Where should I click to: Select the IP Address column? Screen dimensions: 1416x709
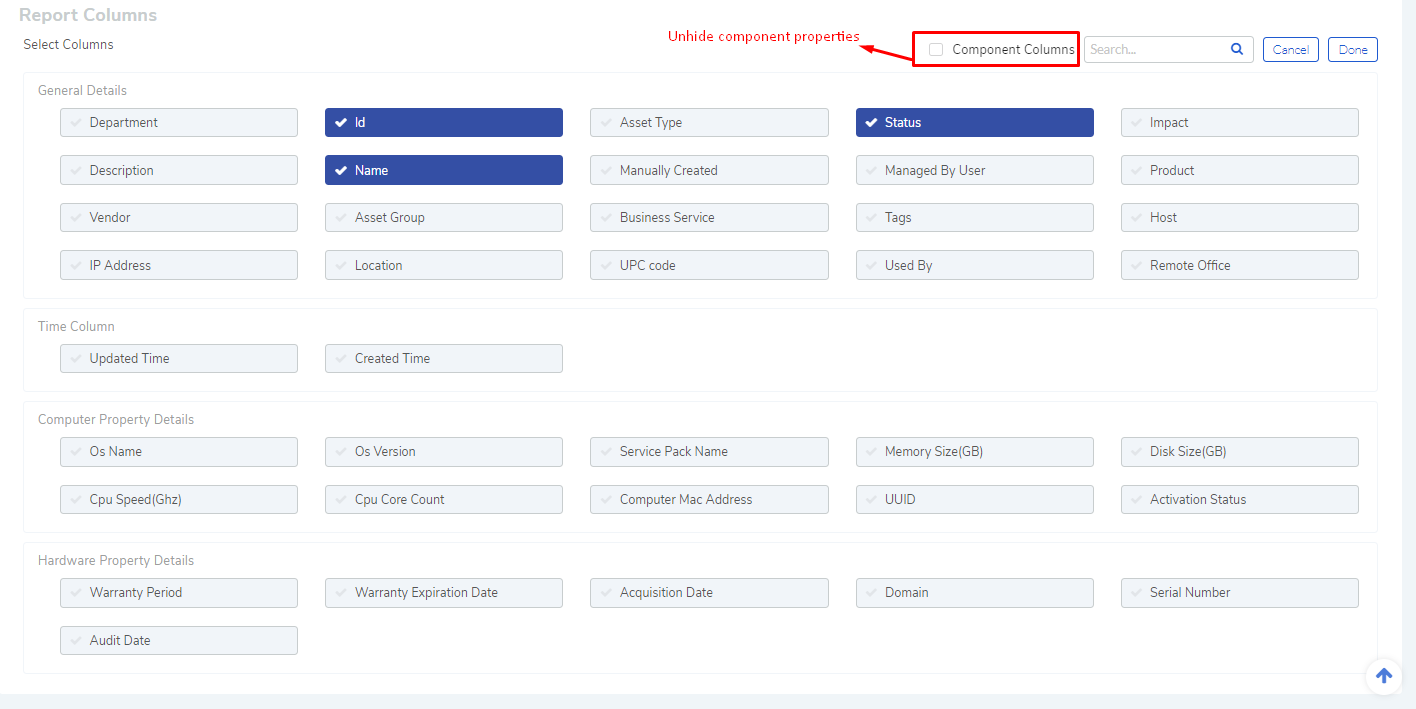179,265
